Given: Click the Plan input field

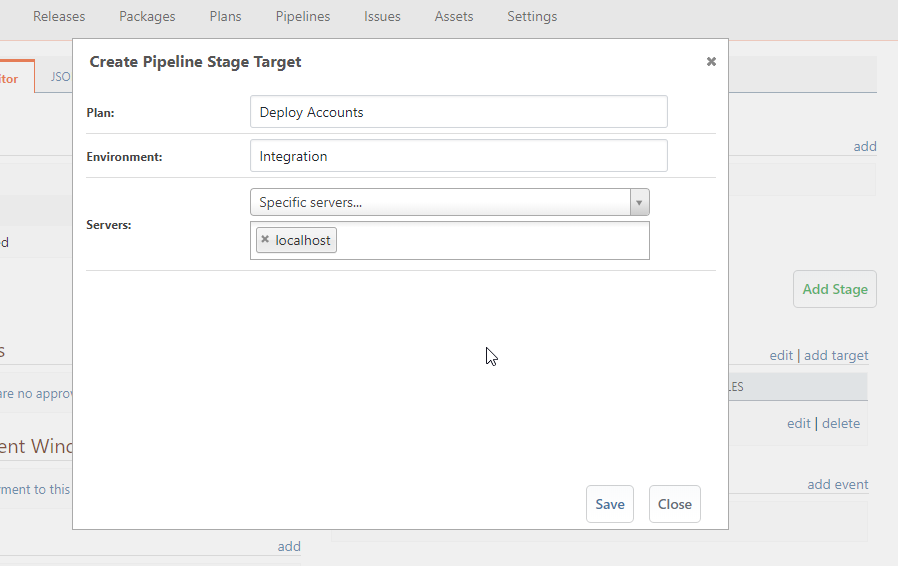Looking at the screenshot, I should [x=458, y=112].
